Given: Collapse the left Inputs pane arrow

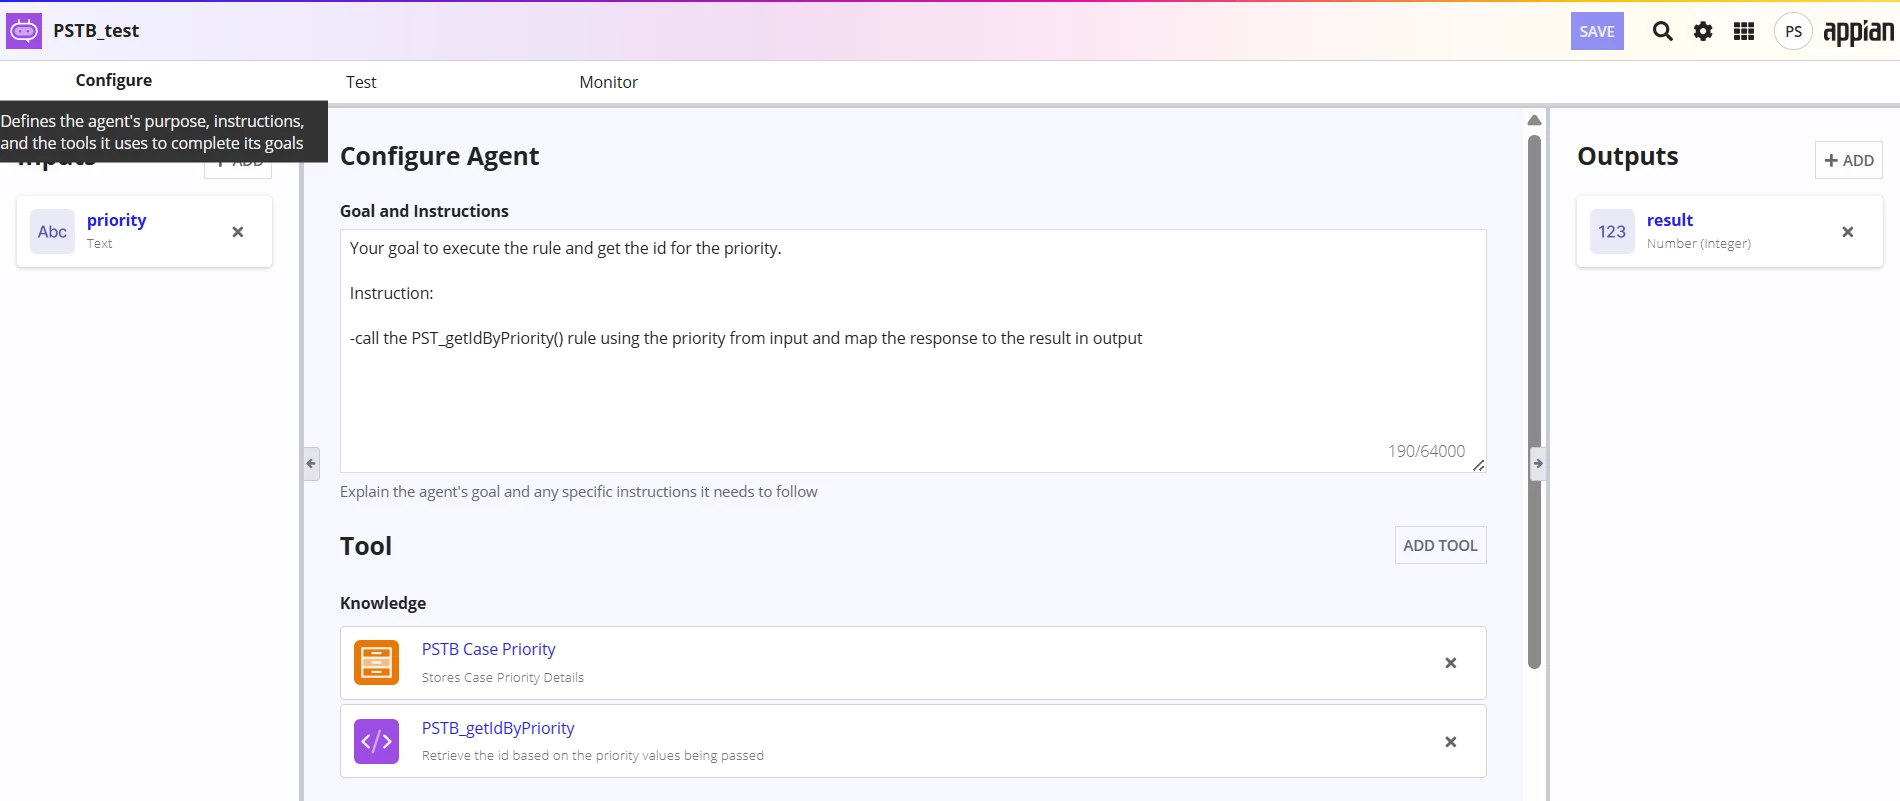Looking at the screenshot, I should point(311,463).
